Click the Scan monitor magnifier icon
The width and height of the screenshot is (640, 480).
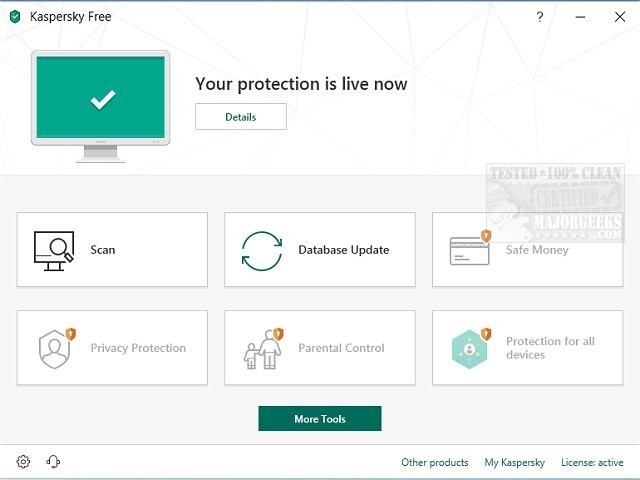coord(54,250)
